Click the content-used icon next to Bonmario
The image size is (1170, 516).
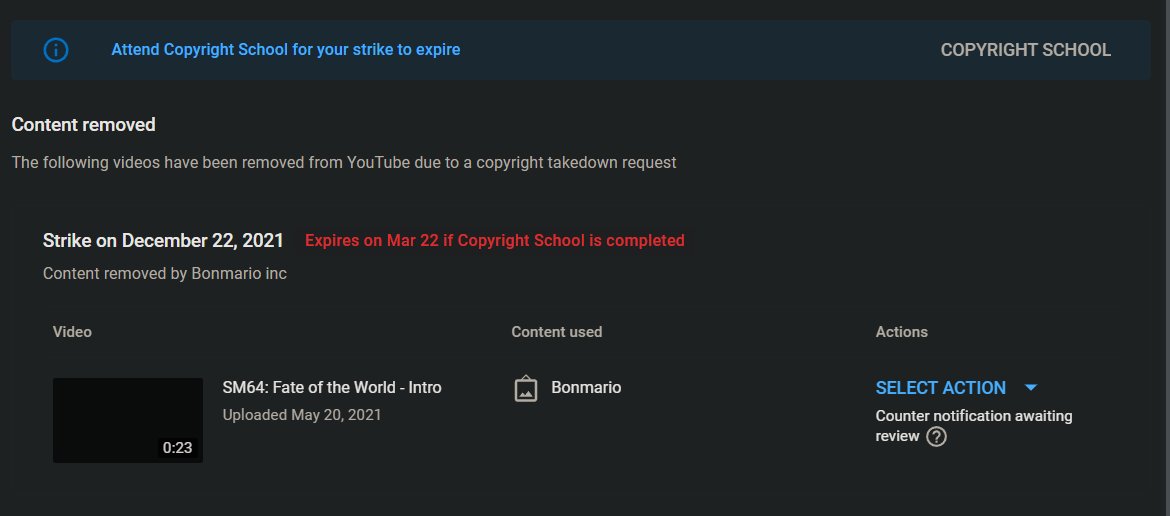[526, 388]
